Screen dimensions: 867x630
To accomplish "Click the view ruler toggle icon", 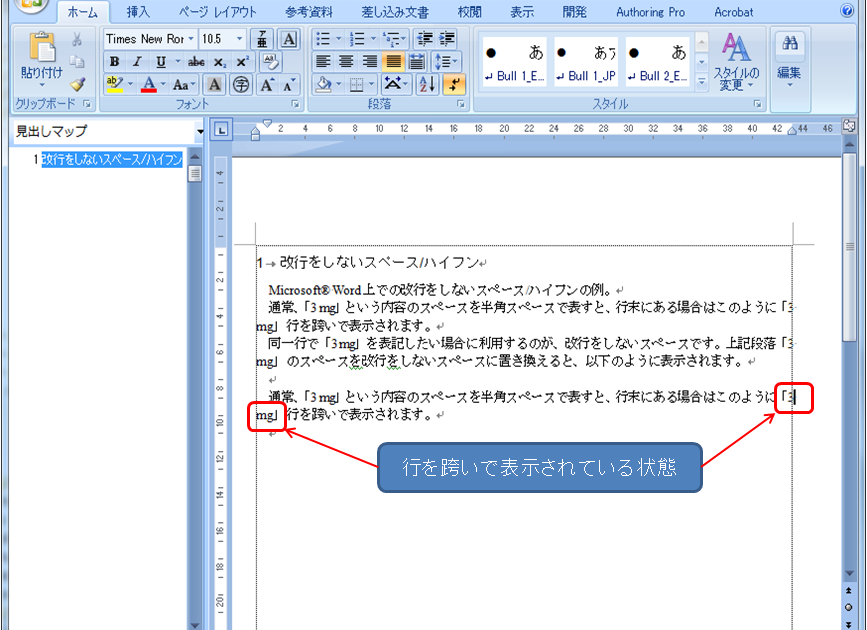I will click(849, 126).
